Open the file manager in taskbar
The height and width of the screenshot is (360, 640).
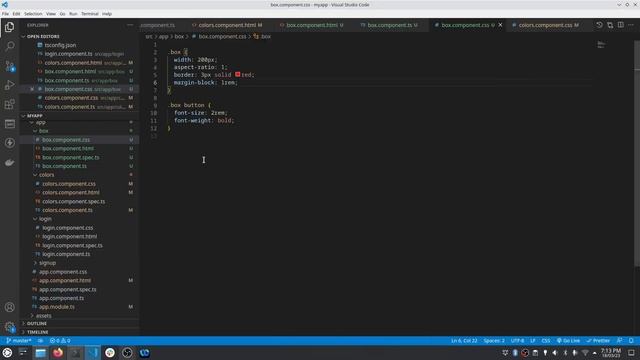pos(40,353)
